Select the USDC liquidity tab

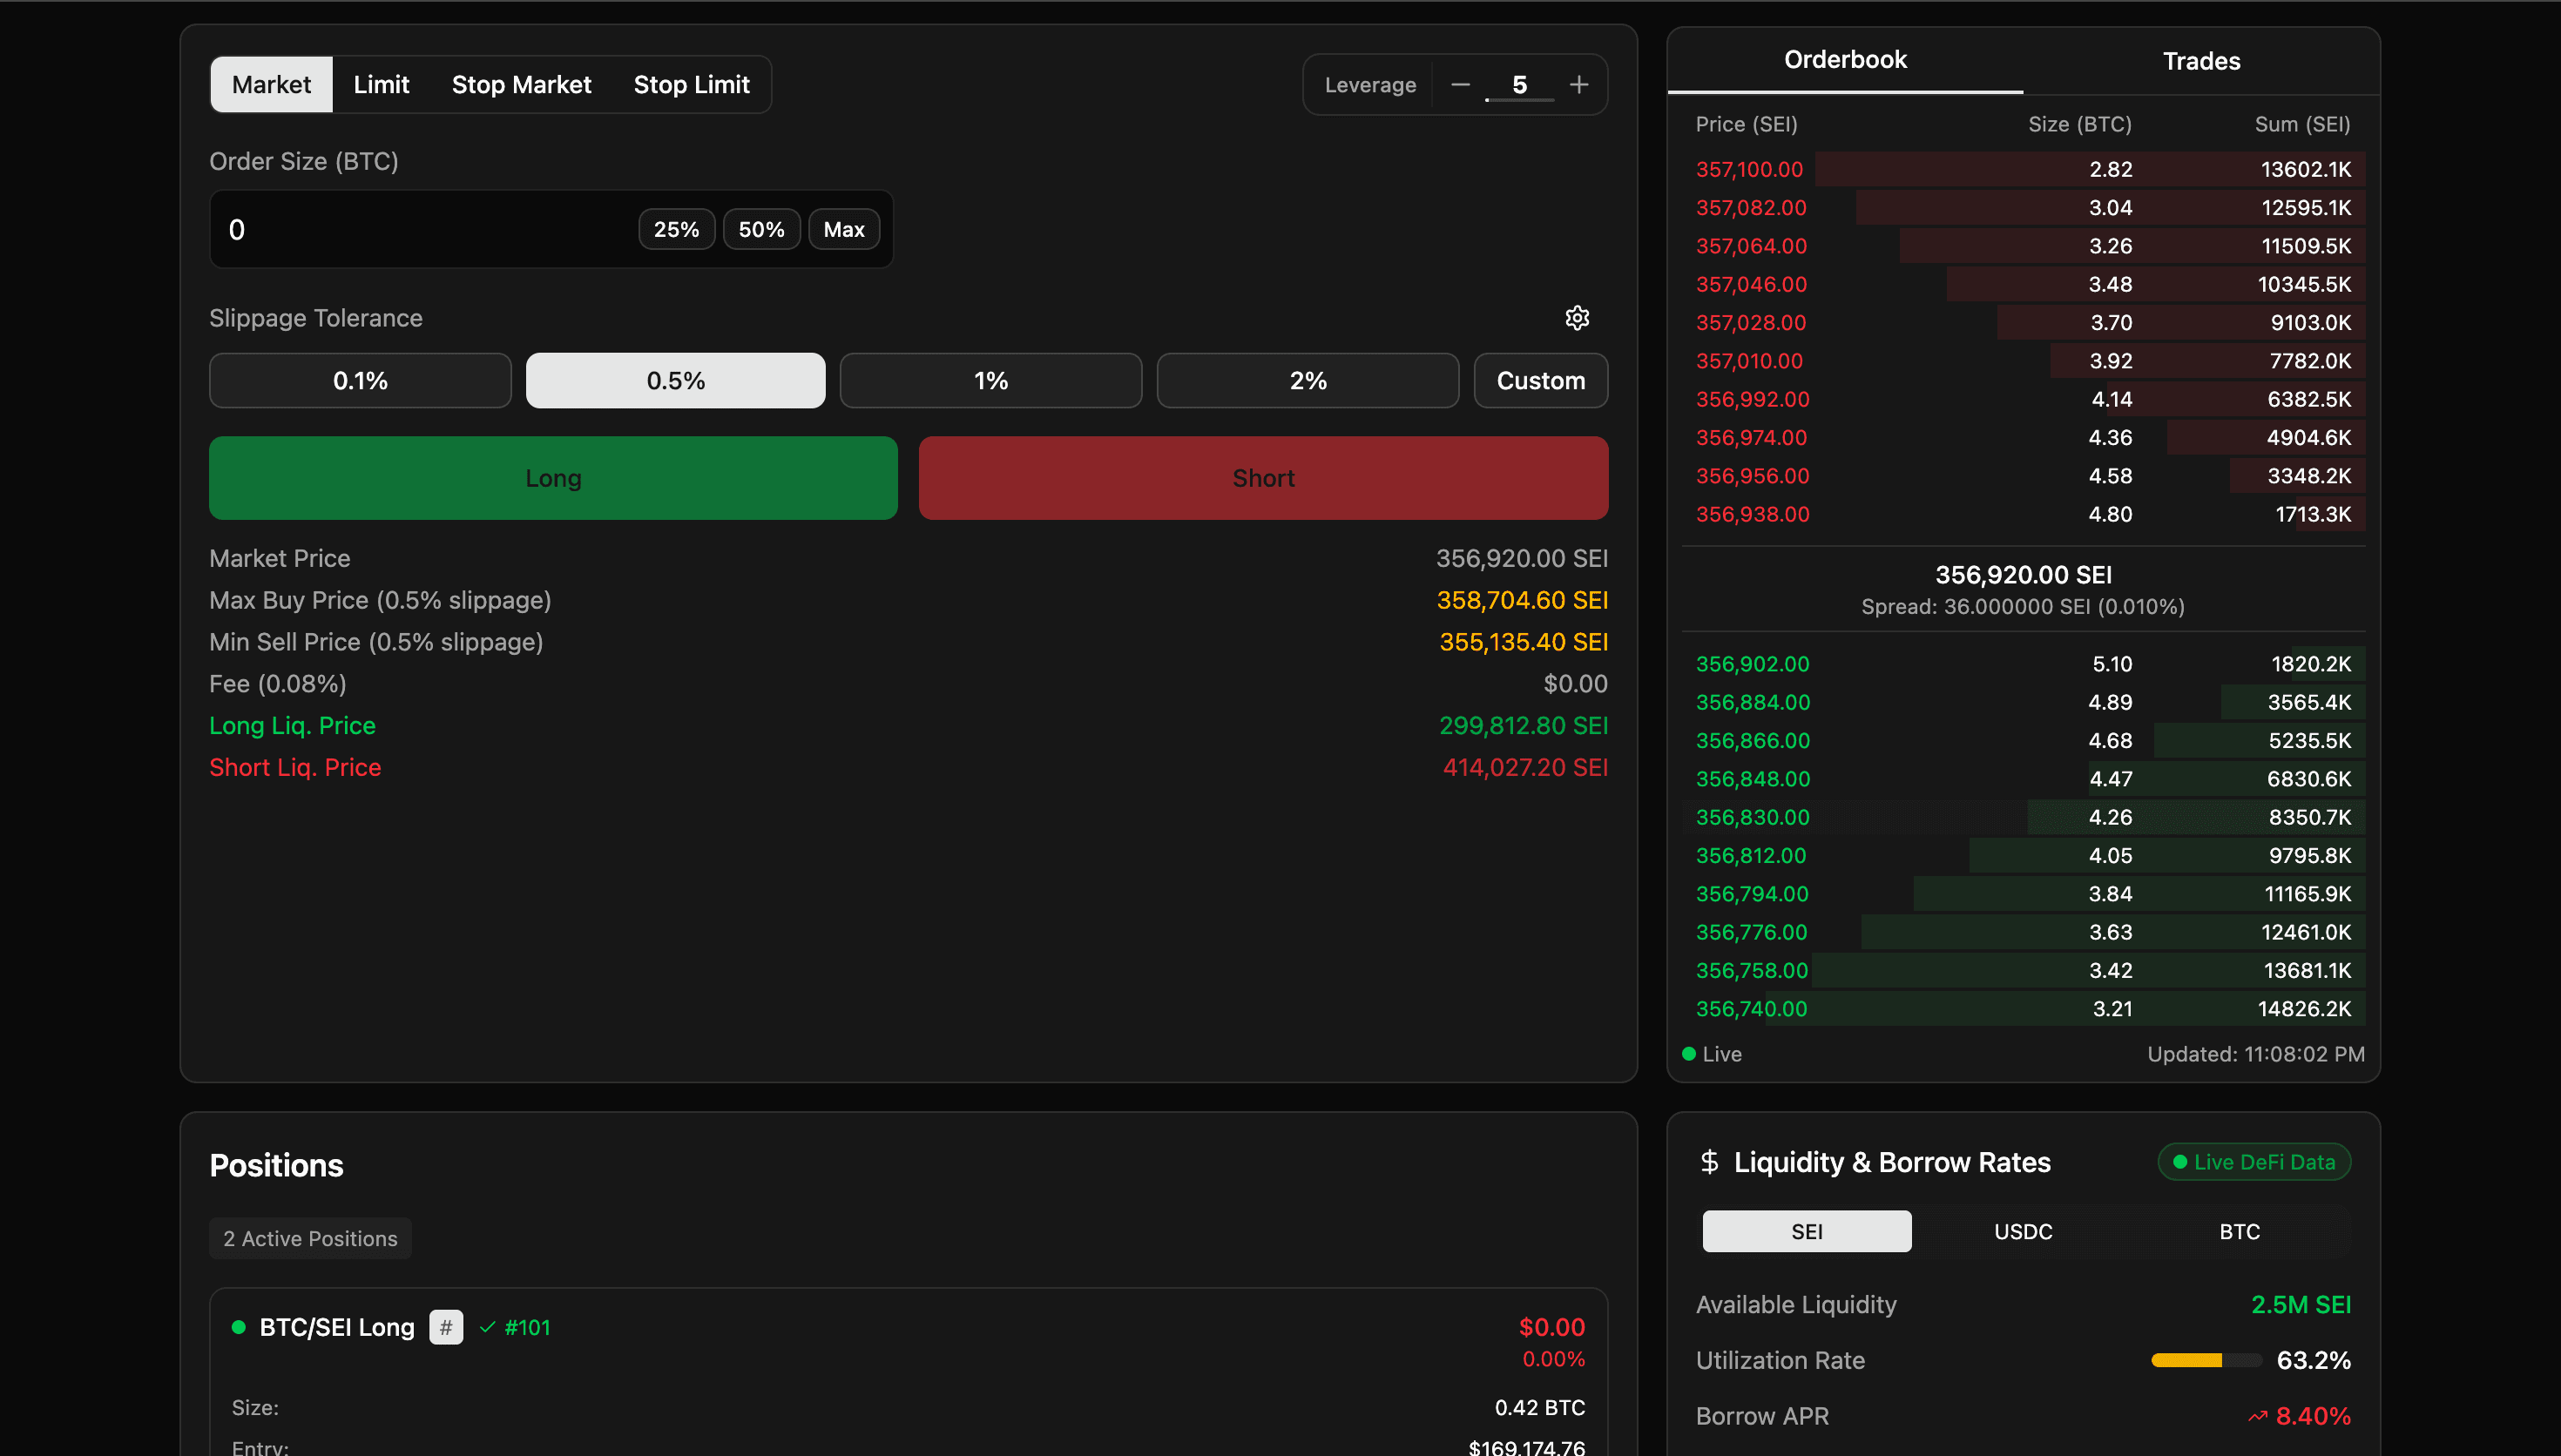click(2023, 1231)
